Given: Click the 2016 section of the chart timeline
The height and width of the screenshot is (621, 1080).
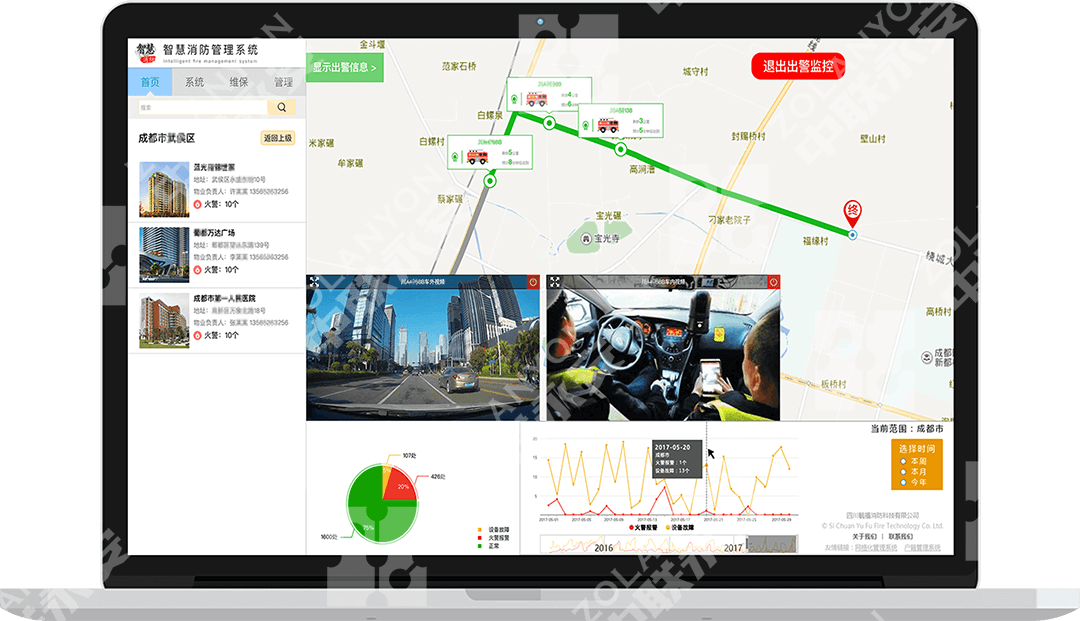Looking at the screenshot, I should tap(603, 548).
